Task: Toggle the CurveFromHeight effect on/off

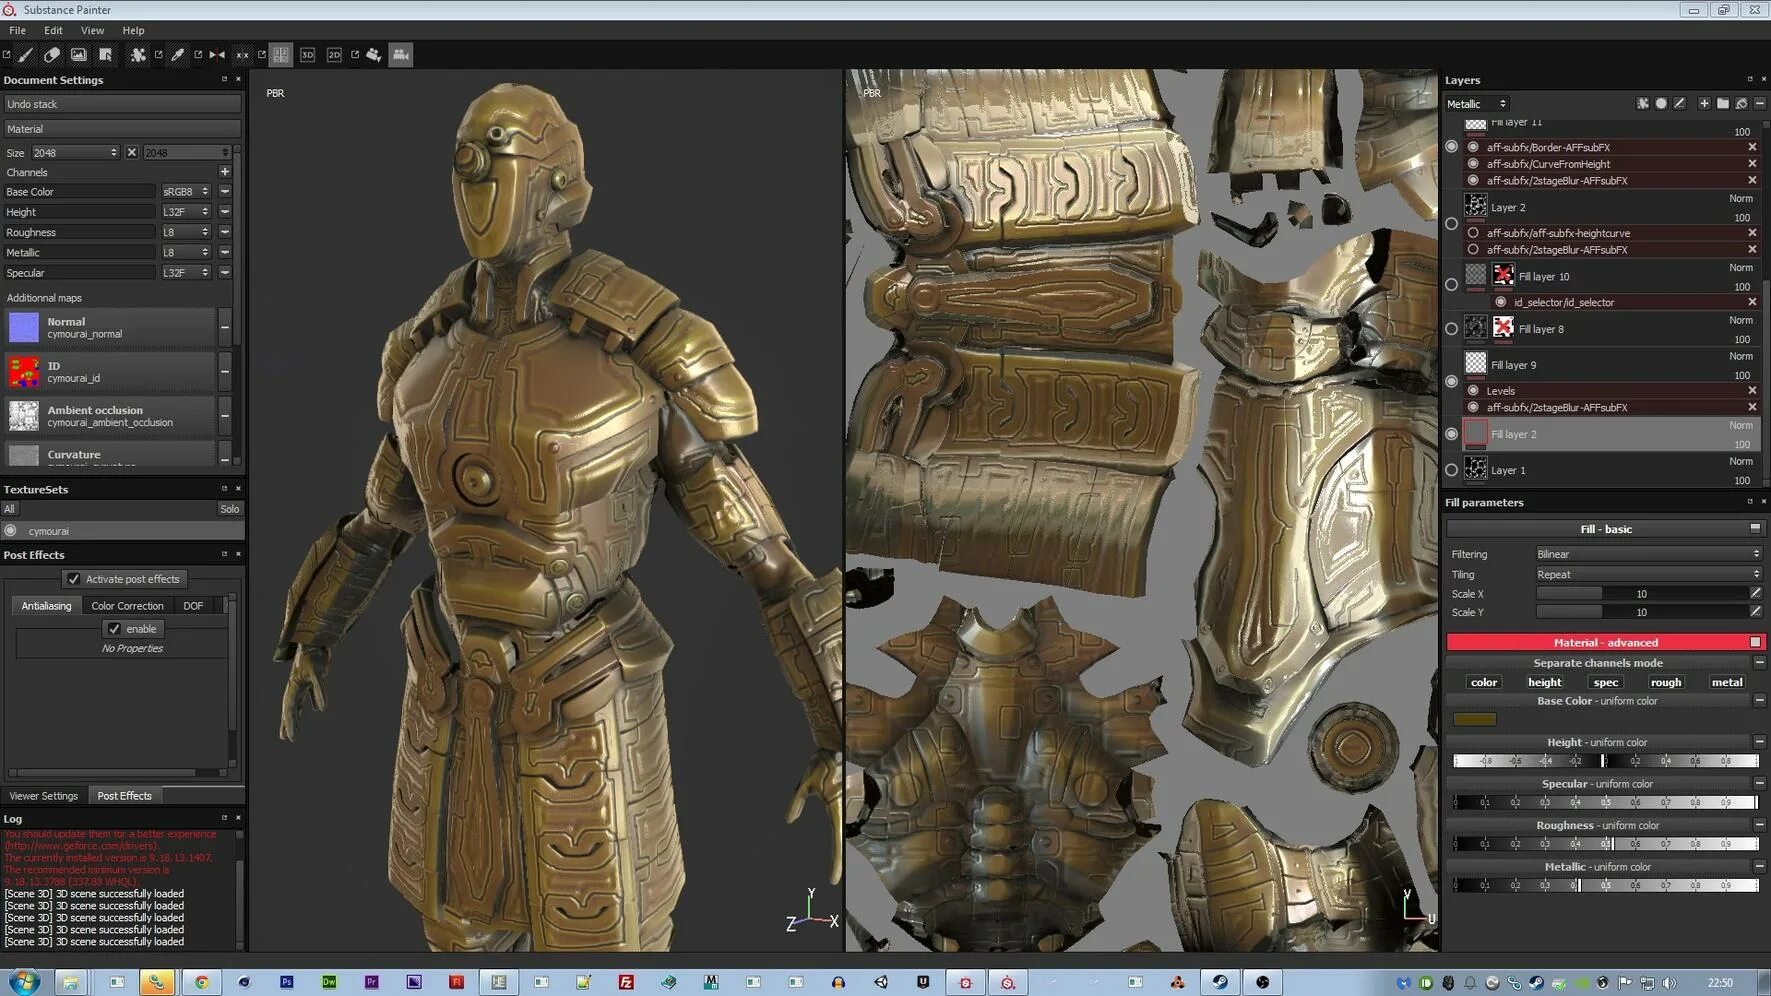Action: click(x=1473, y=164)
